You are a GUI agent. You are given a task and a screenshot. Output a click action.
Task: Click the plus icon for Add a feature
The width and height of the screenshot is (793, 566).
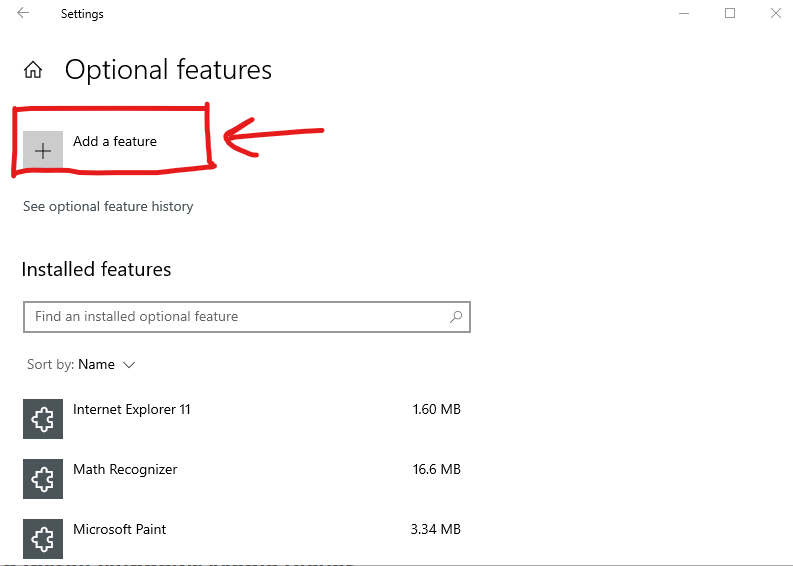click(x=43, y=151)
